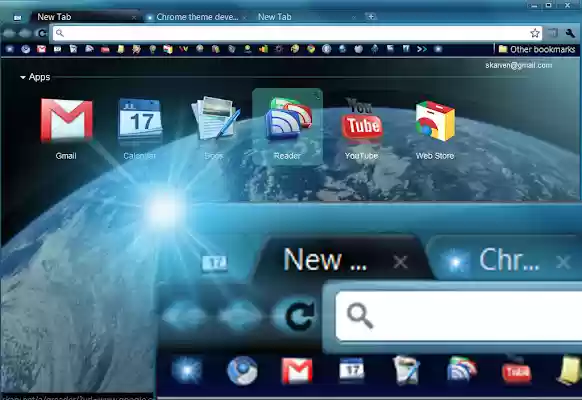Close the first New Tab tab
This screenshot has width=582, height=400.
pos(134,17)
